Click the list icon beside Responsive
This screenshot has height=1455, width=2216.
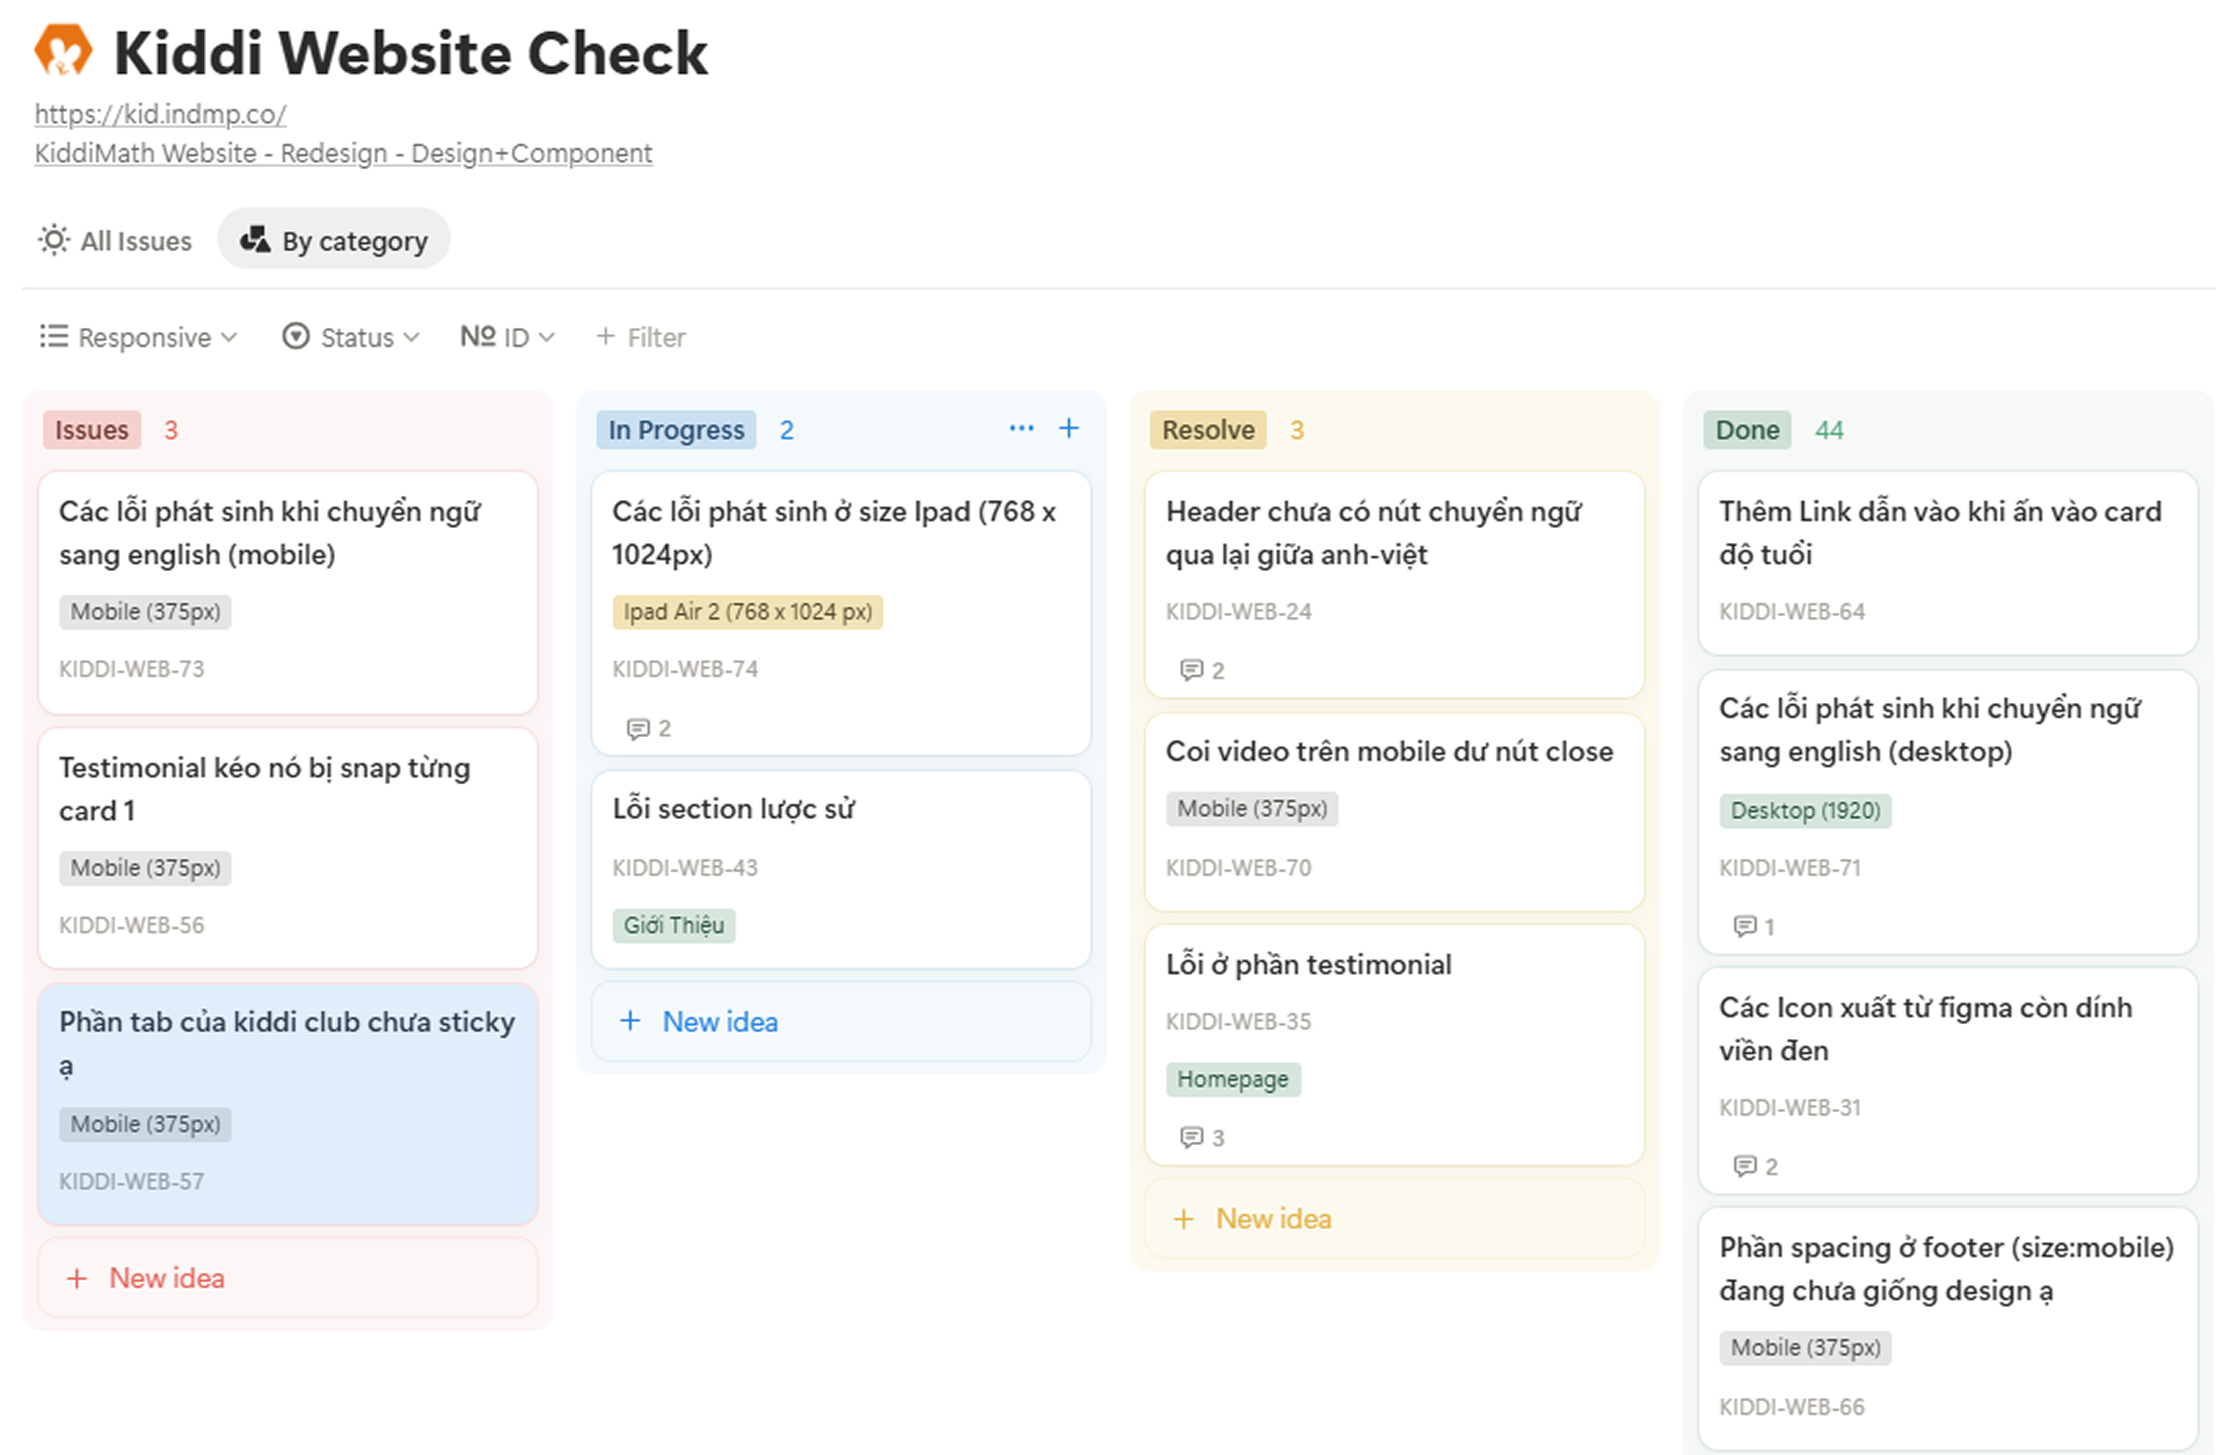[54, 337]
